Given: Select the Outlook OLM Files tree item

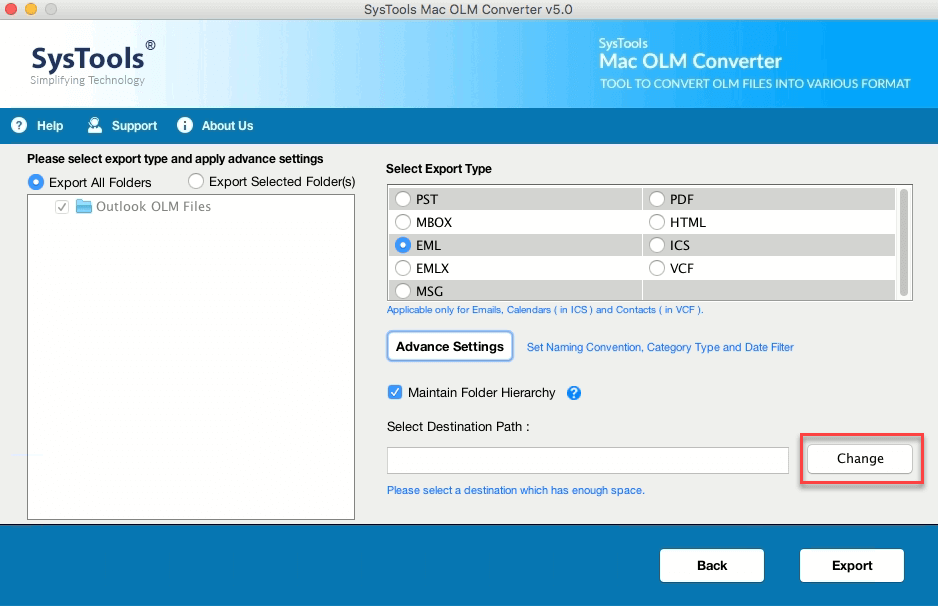Looking at the screenshot, I should coord(153,206).
